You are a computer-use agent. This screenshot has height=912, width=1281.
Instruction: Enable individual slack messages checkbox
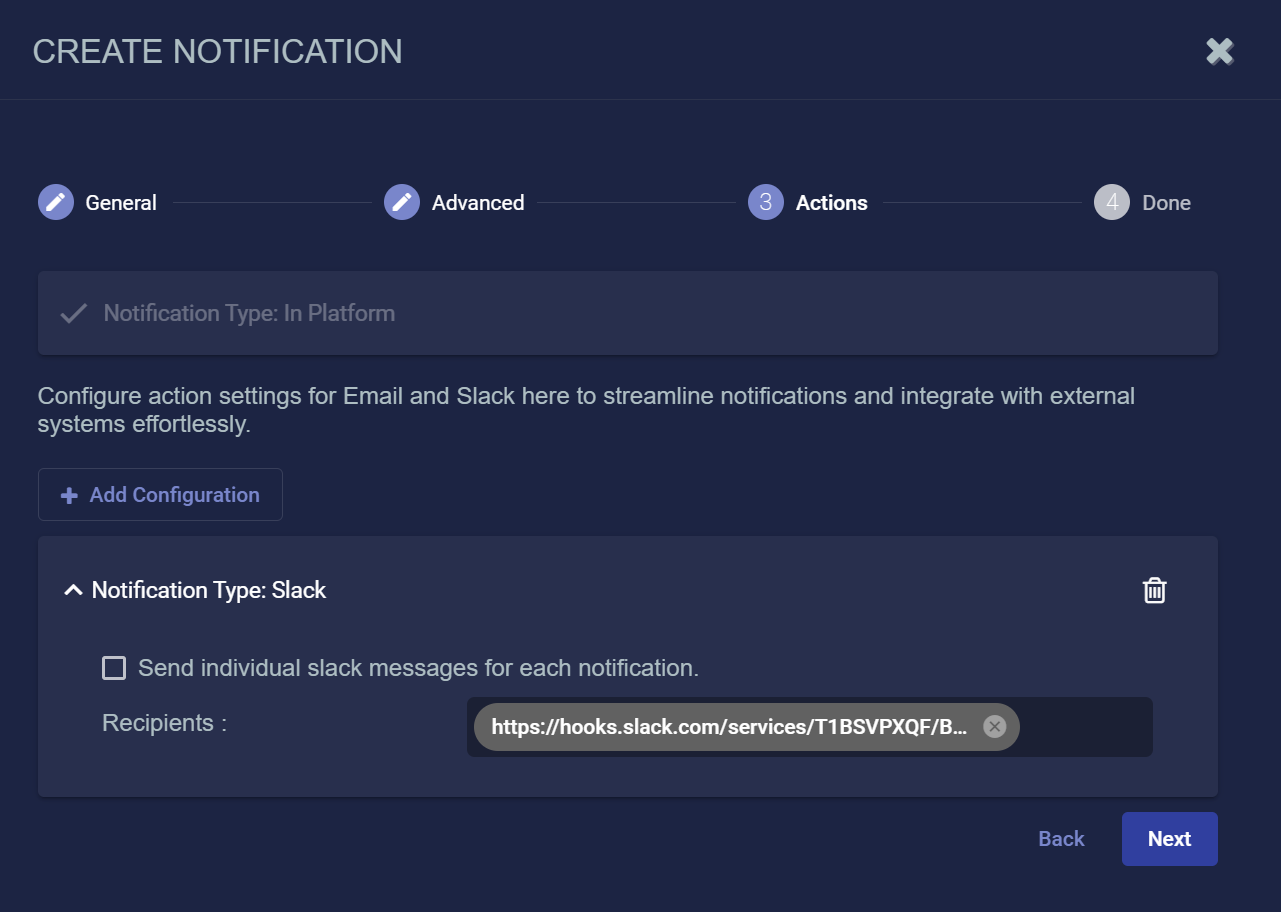tap(114, 668)
